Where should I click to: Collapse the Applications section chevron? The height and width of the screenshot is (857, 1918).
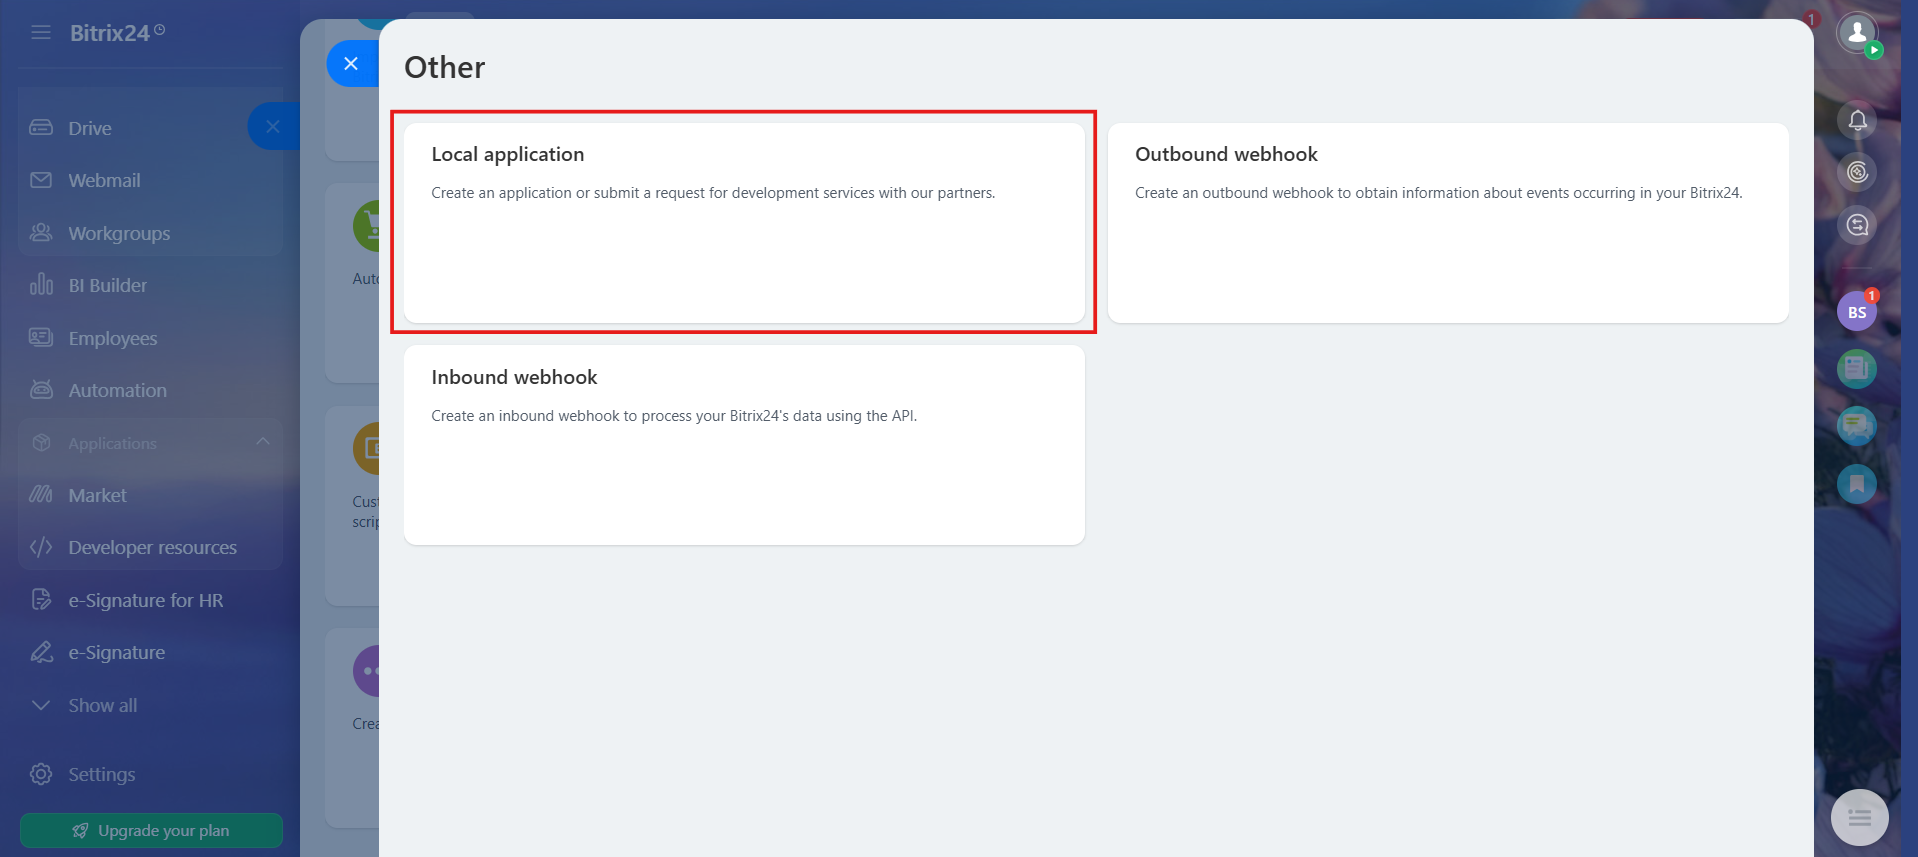pyautogui.click(x=263, y=441)
